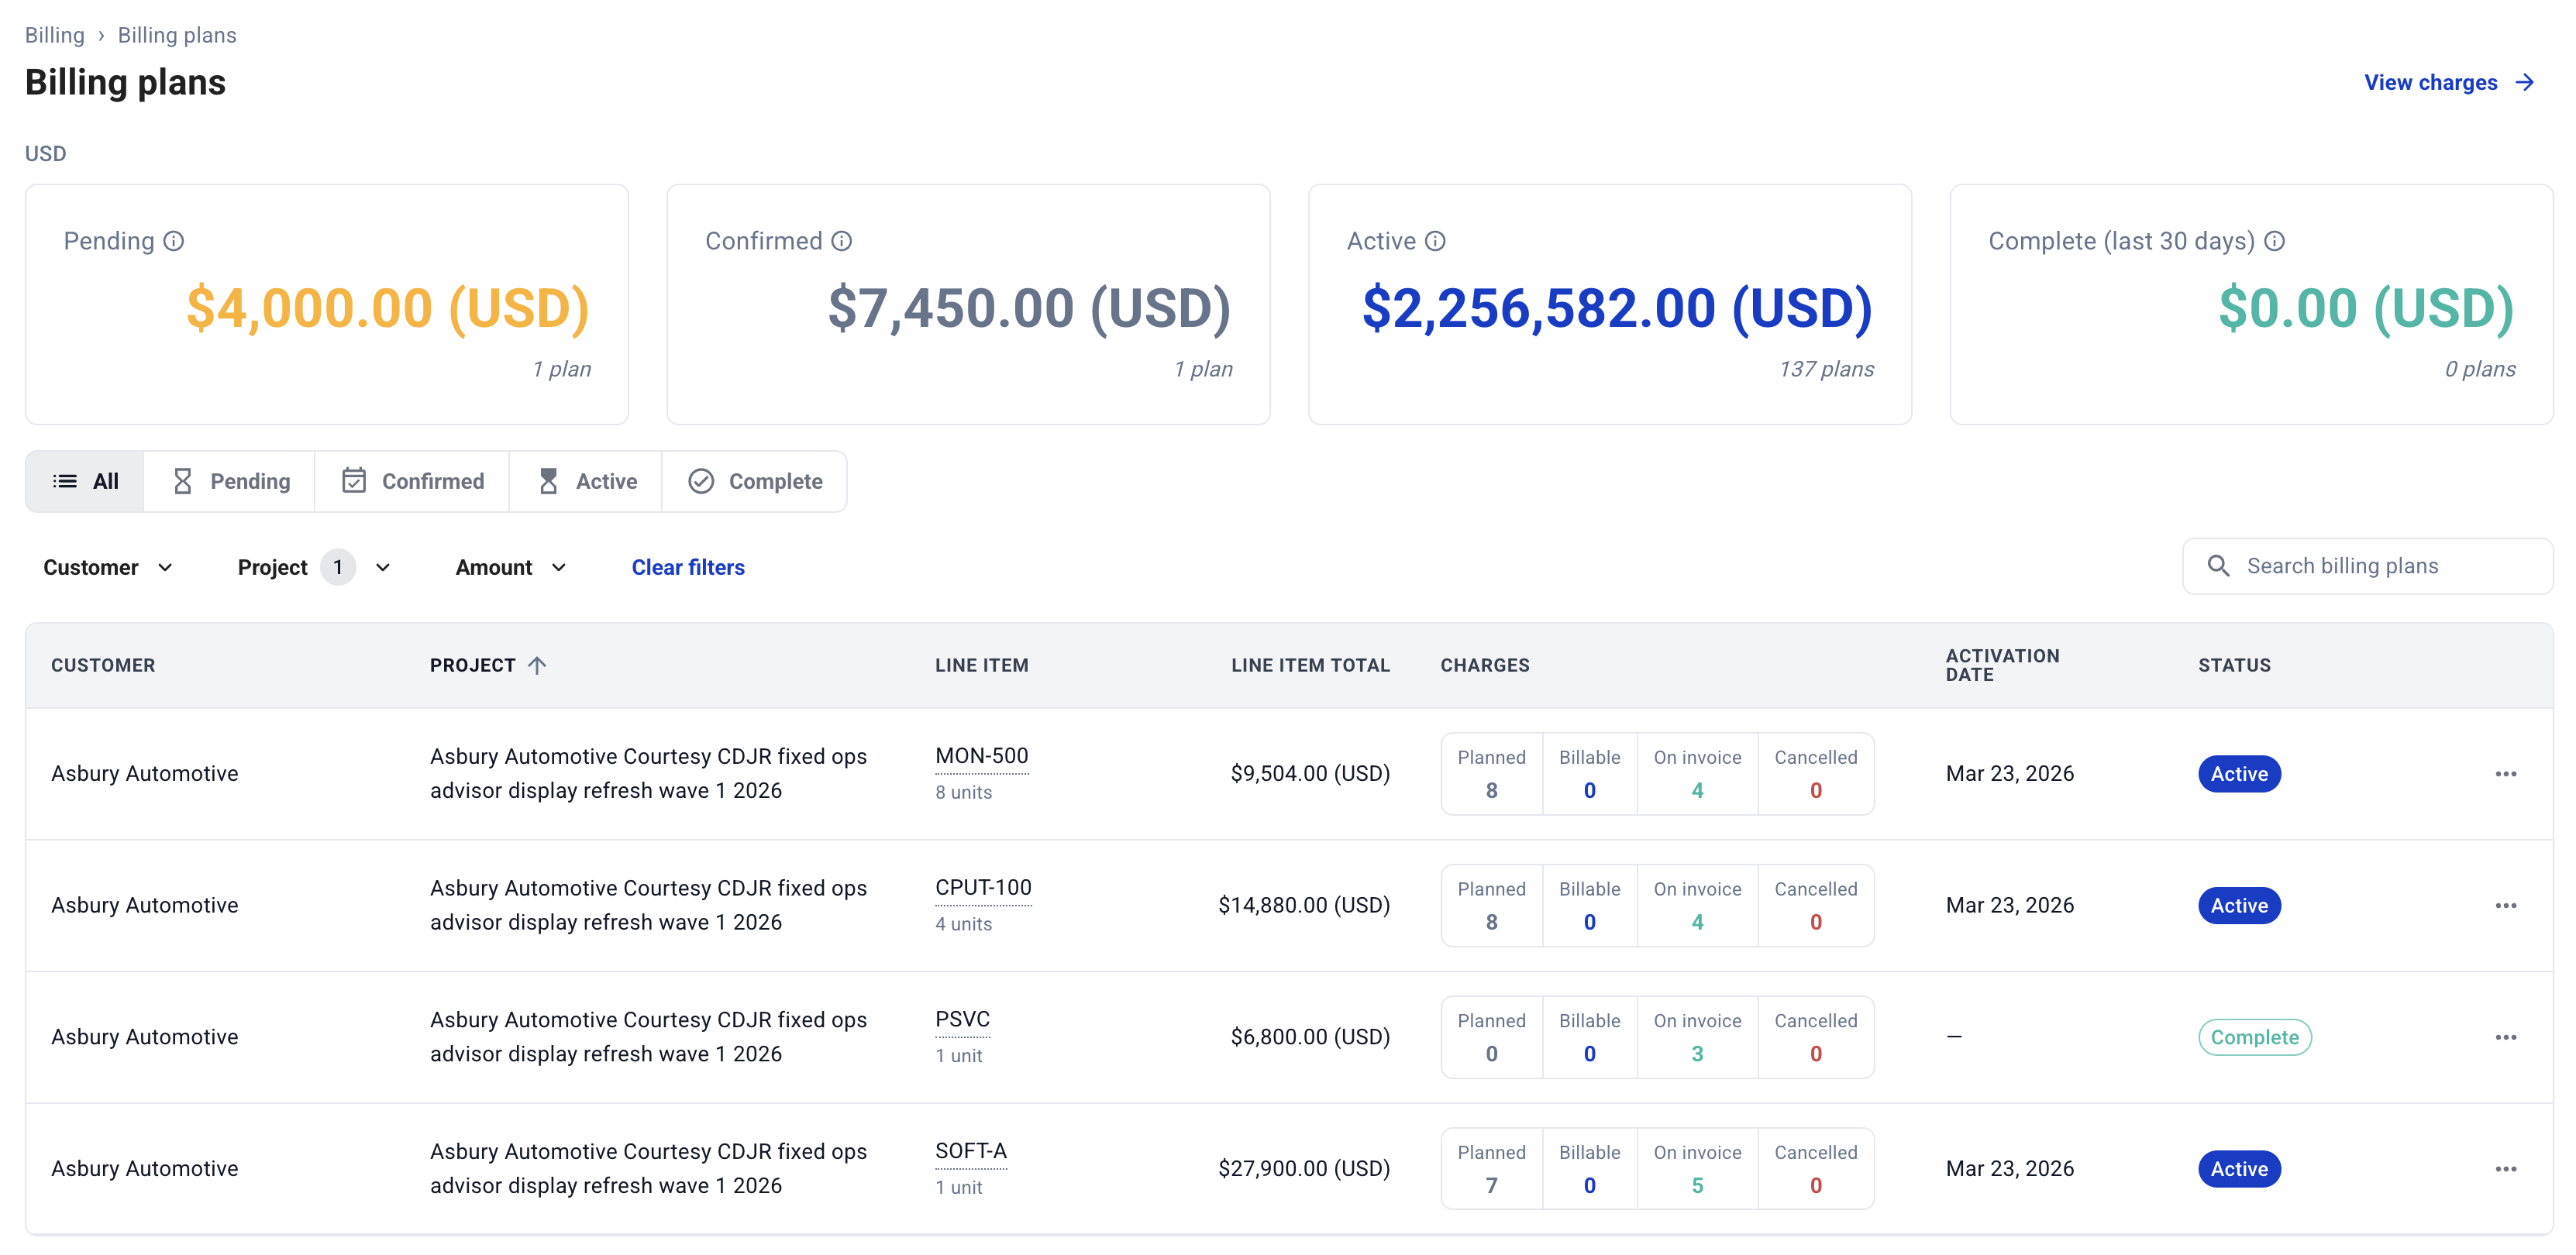Open actions menu for CPUT-100 row
Viewport: 2576px width, 1255px height.
coord(2506,906)
